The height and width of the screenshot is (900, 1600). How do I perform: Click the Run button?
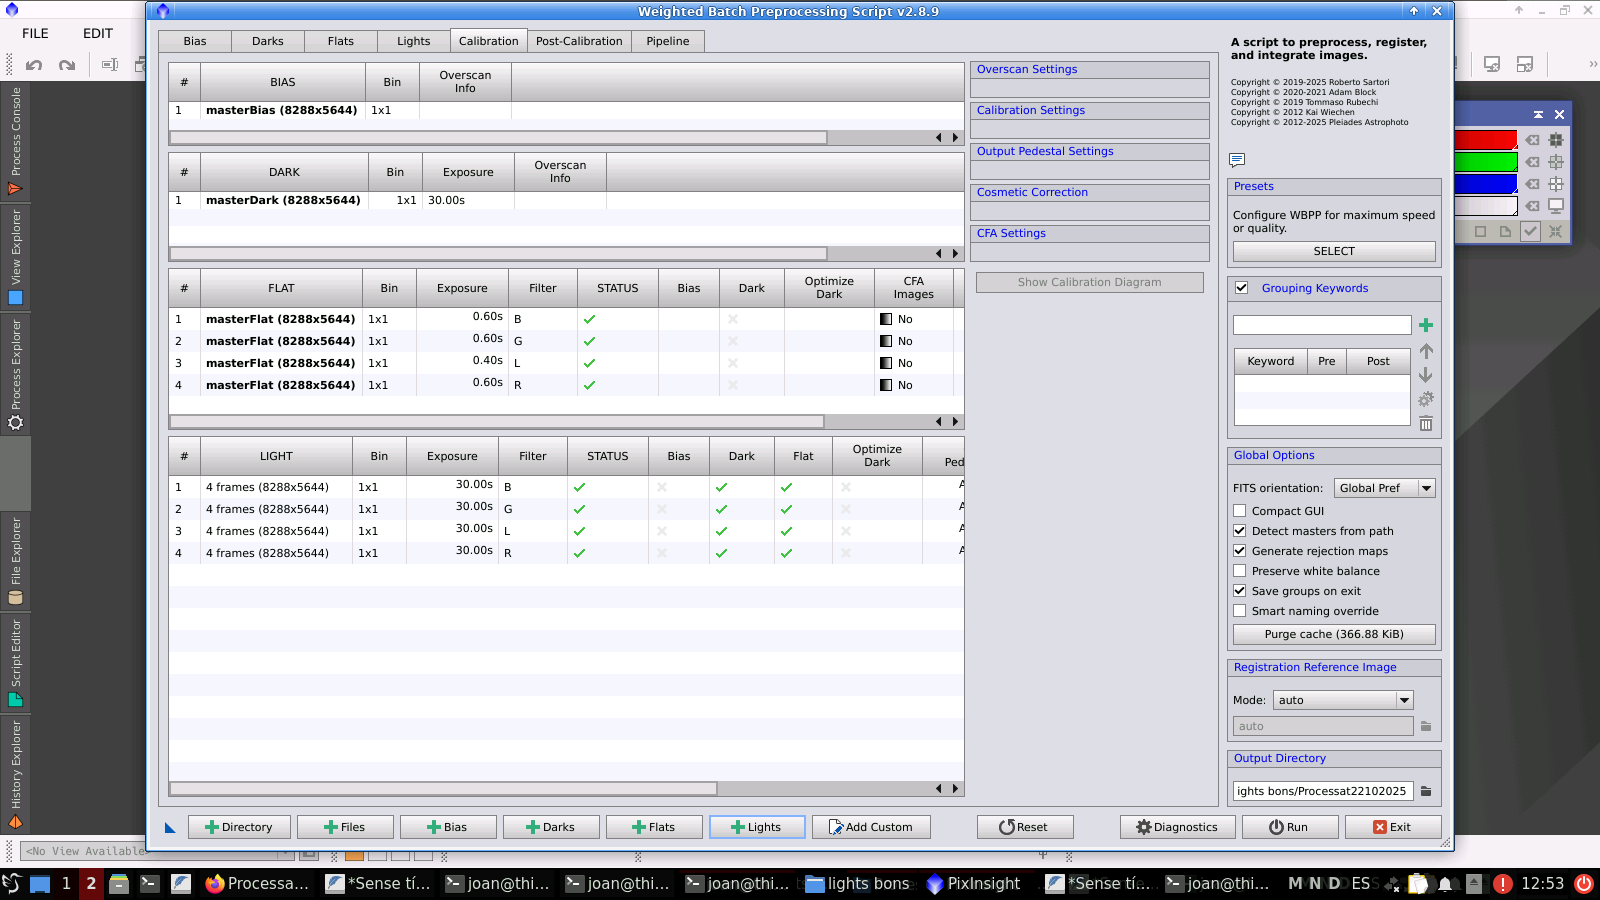point(1288,827)
